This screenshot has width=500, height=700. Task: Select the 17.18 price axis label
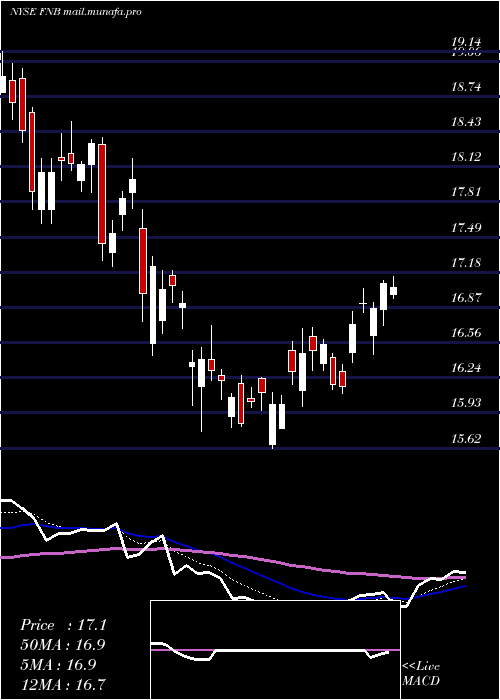point(466,262)
